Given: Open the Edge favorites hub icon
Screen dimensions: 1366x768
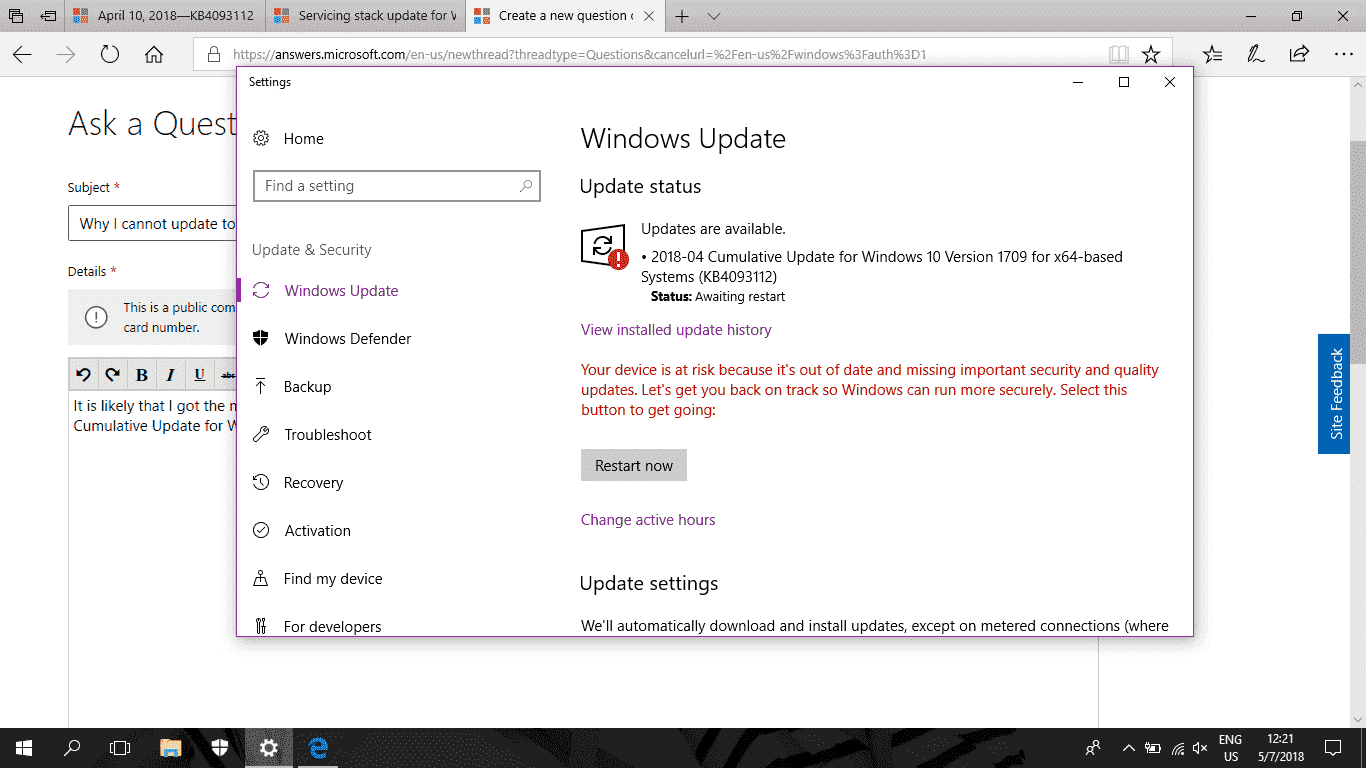Looking at the screenshot, I should 1213,54.
